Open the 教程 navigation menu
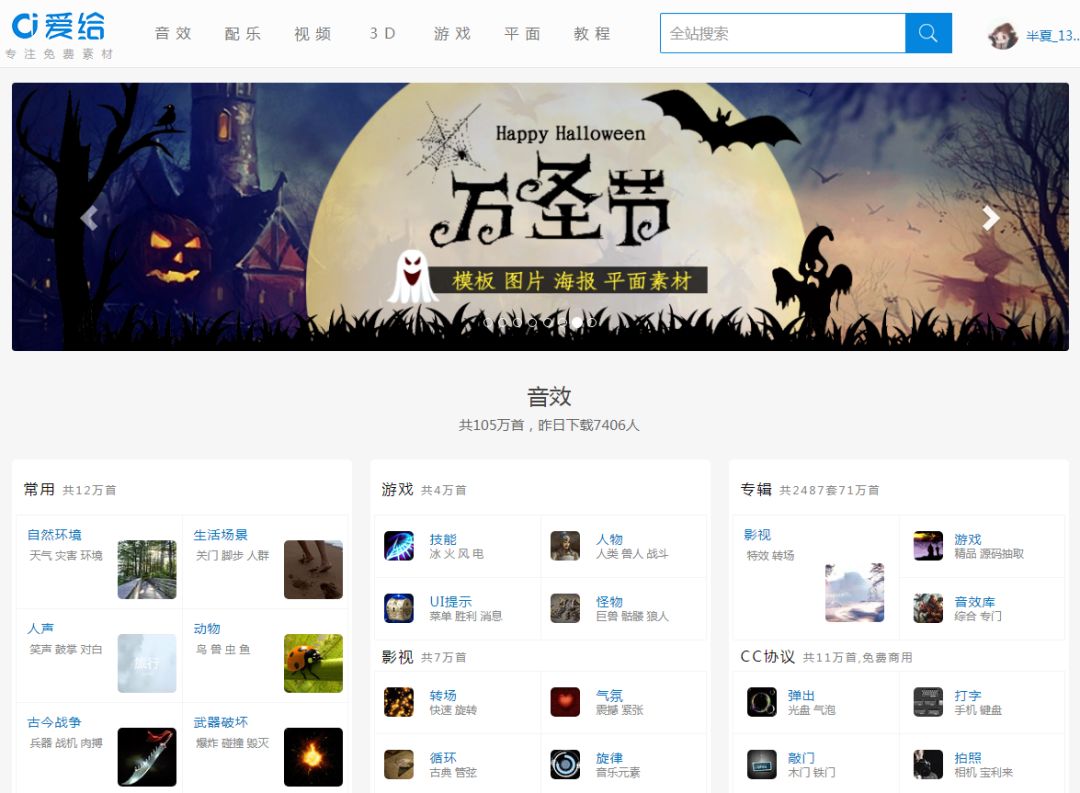This screenshot has height=793, width=1080. click(592, 33)
